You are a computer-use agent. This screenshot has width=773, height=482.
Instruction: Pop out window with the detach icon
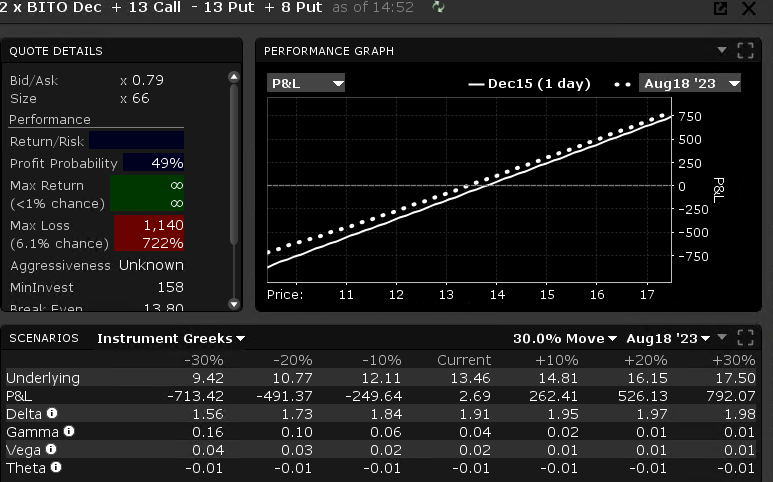tap(720, 9)
